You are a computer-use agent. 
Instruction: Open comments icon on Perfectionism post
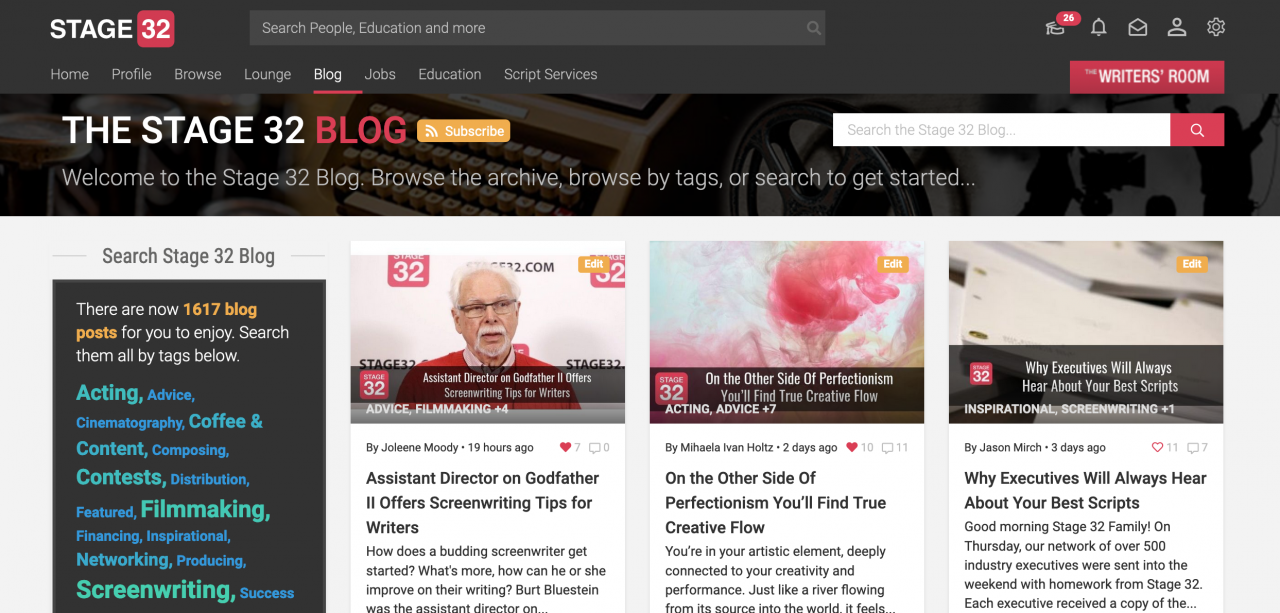[887, 448]
